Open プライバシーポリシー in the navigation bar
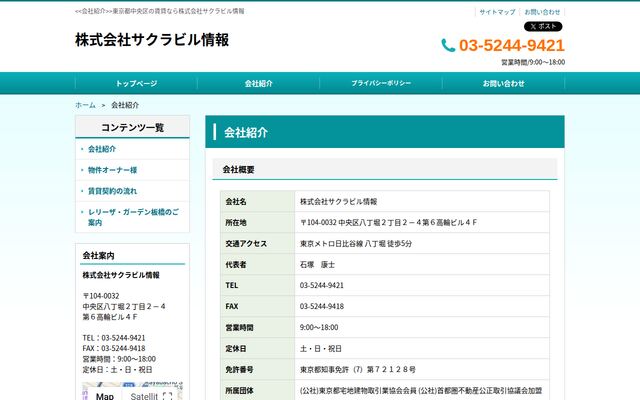This screenshot has width=640, height=400. (381, 83)
